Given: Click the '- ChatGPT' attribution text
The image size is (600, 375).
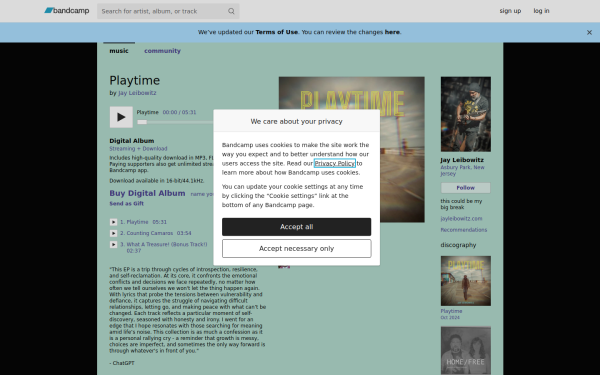Looking at the screenshot, I should coord(122,363).
